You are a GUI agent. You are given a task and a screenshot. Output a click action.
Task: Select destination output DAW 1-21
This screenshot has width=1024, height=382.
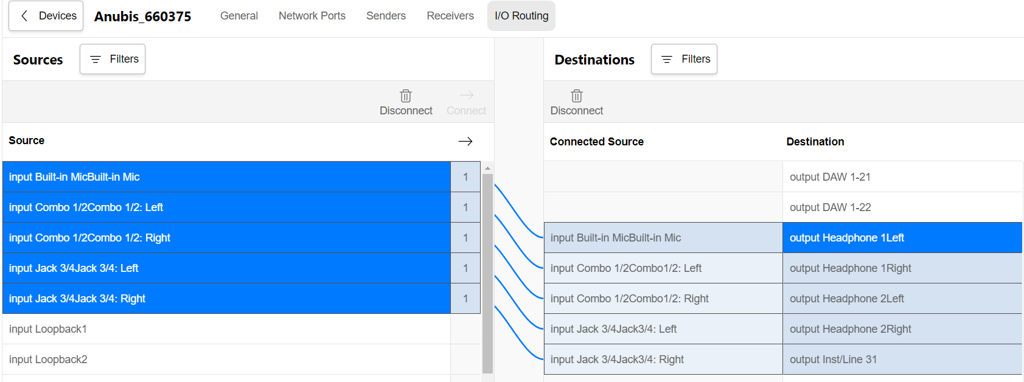903,177
